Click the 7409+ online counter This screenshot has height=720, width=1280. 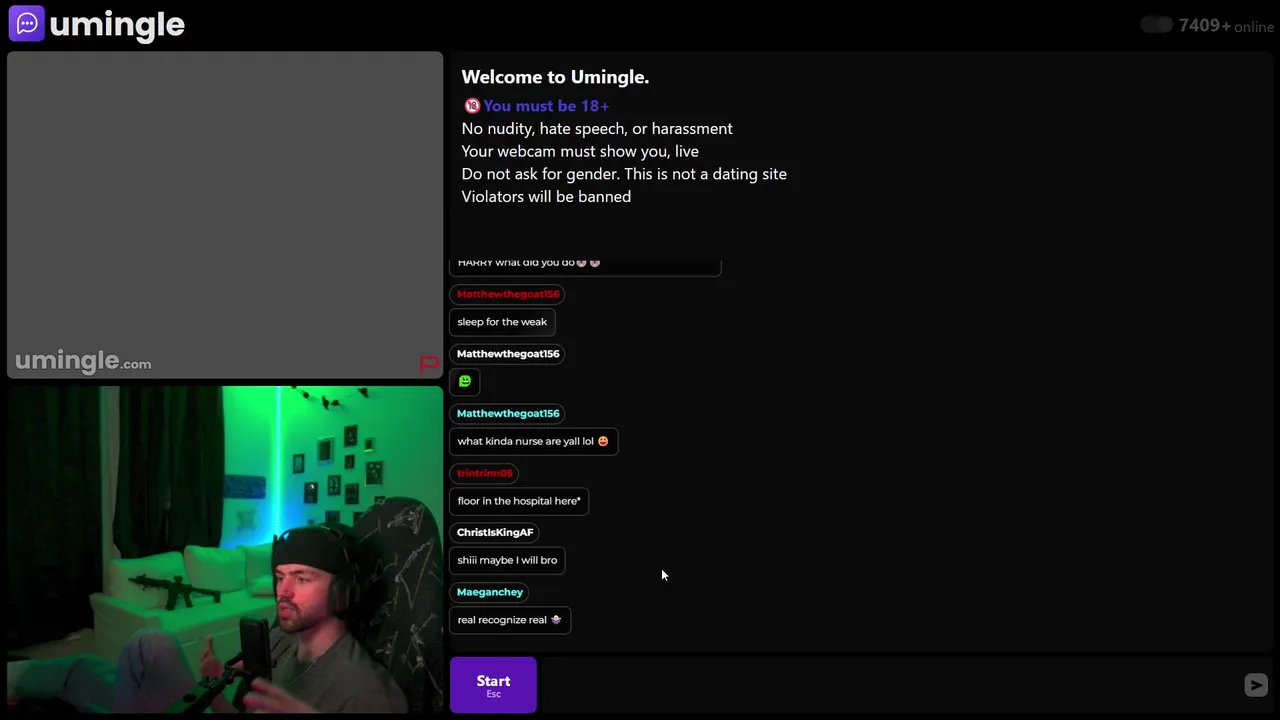click(1226, 26)
